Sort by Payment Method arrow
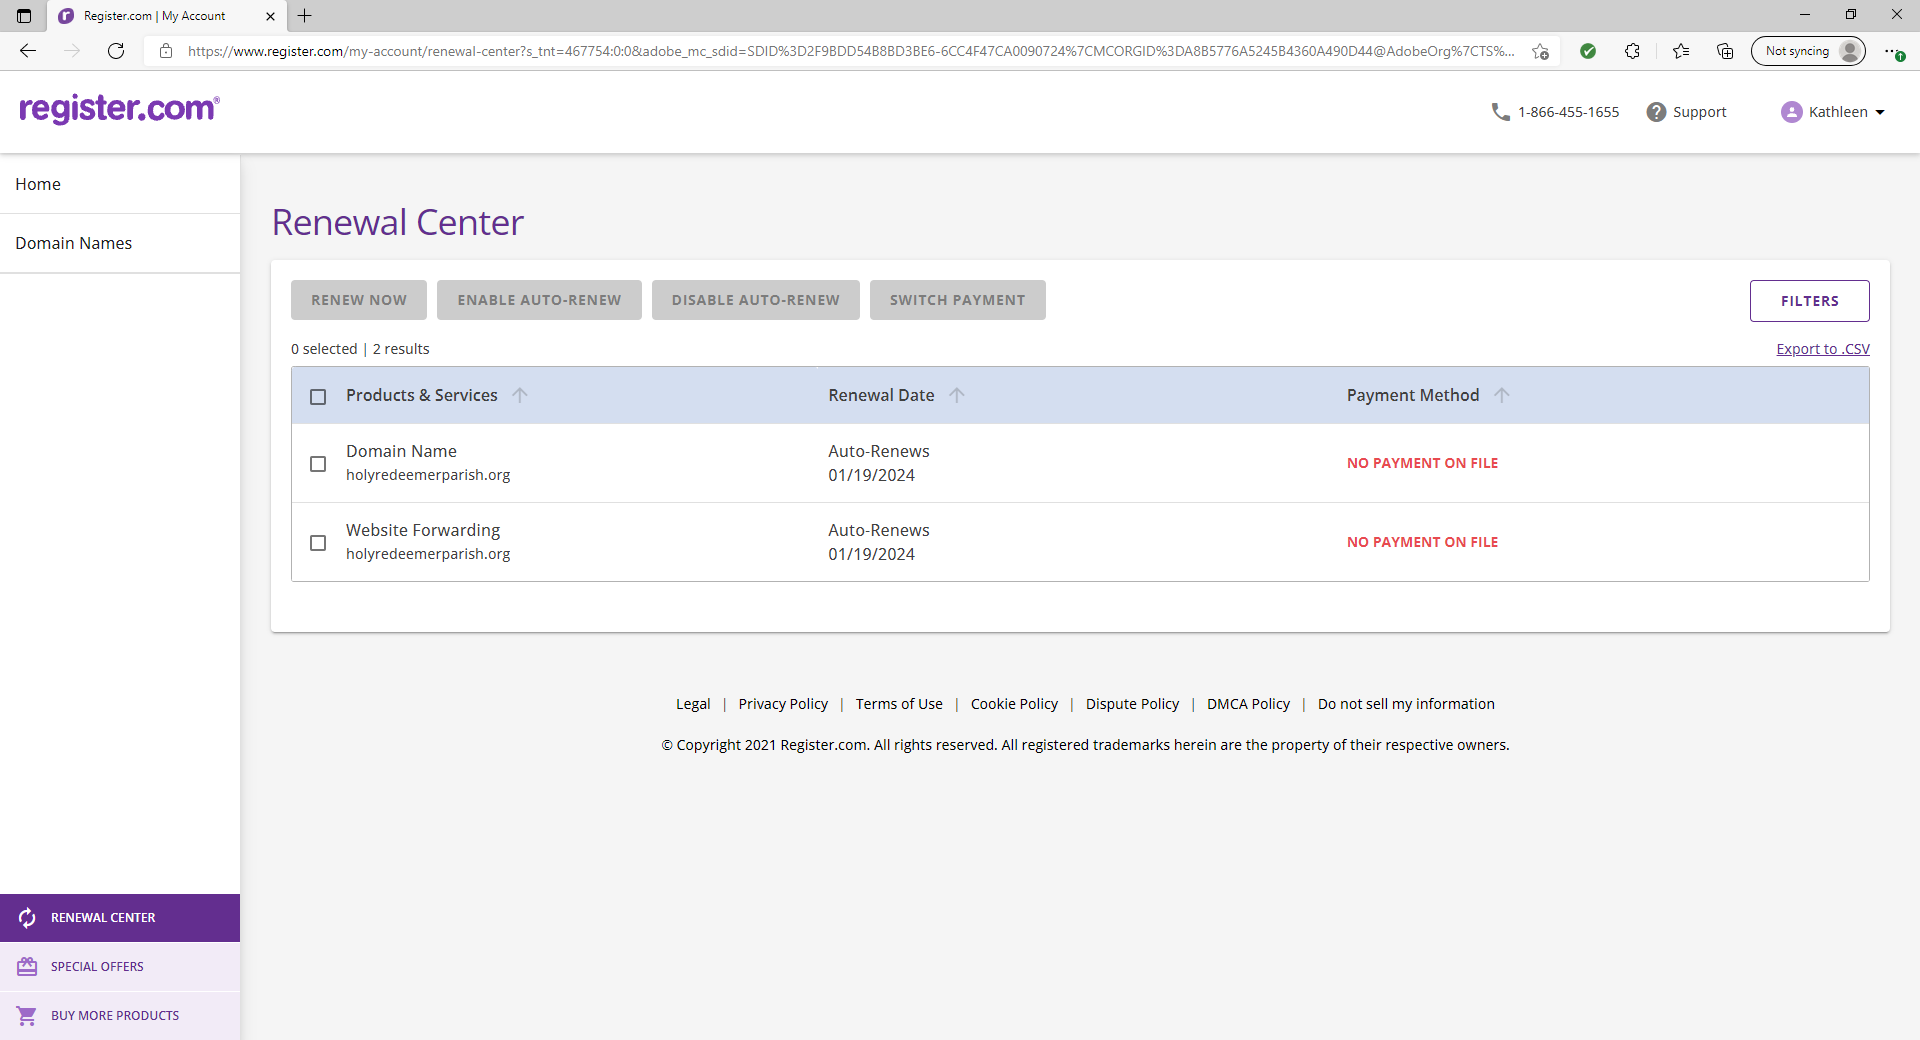The width and height of the screenshot is (1920, 1040). coord(1501,395)
